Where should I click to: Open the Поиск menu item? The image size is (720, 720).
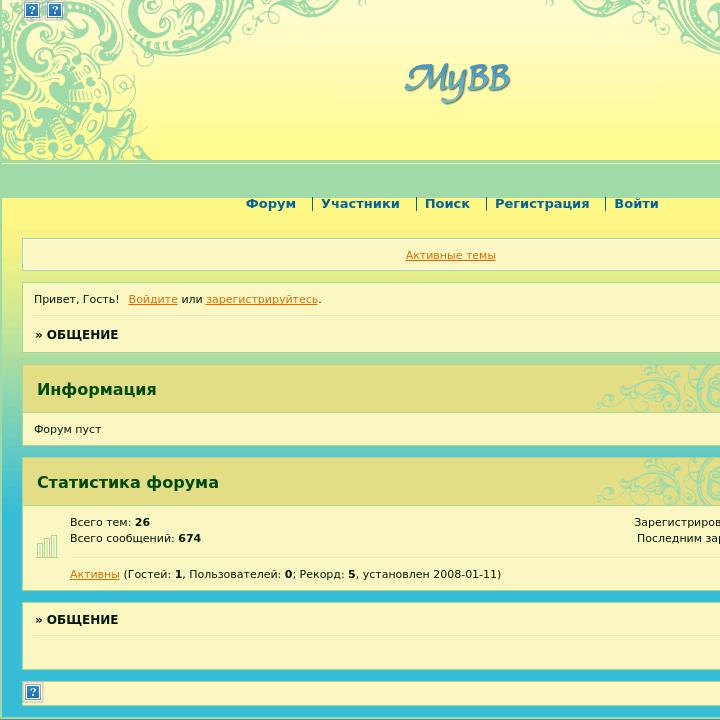(447, 203)
